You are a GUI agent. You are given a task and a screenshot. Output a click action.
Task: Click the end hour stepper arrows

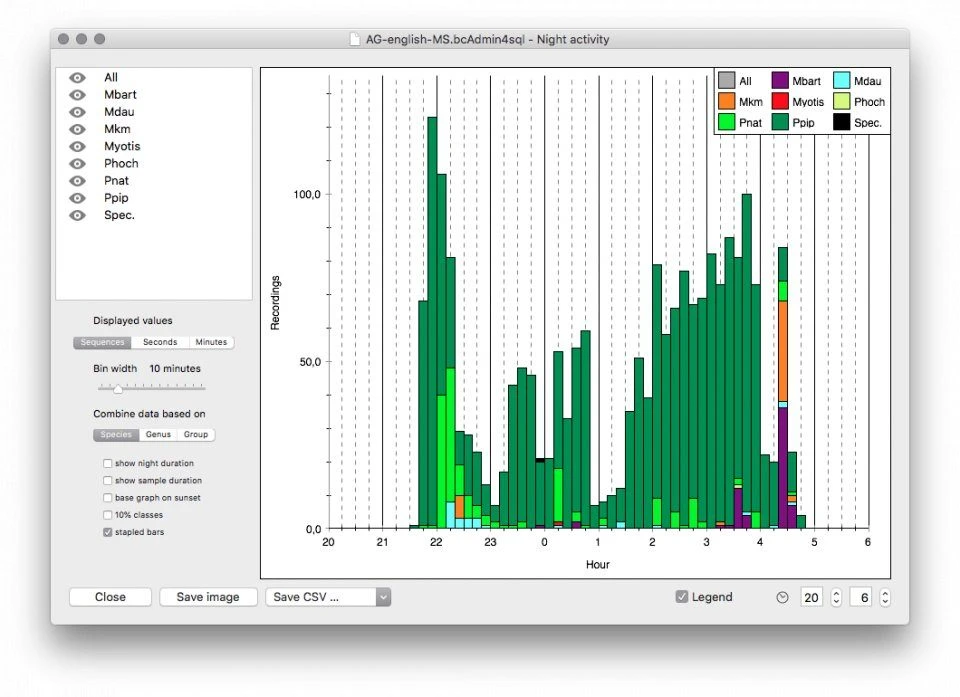[x=884, y=597]
